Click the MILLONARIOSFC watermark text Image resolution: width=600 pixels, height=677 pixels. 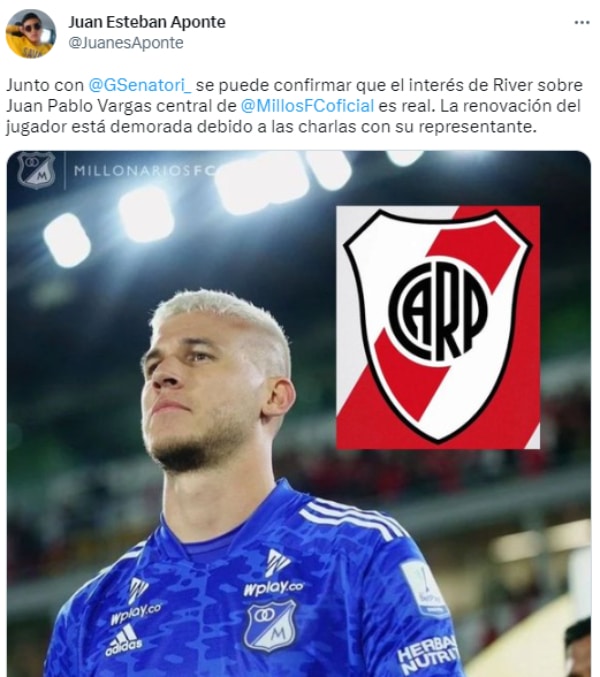click(145, 171)
